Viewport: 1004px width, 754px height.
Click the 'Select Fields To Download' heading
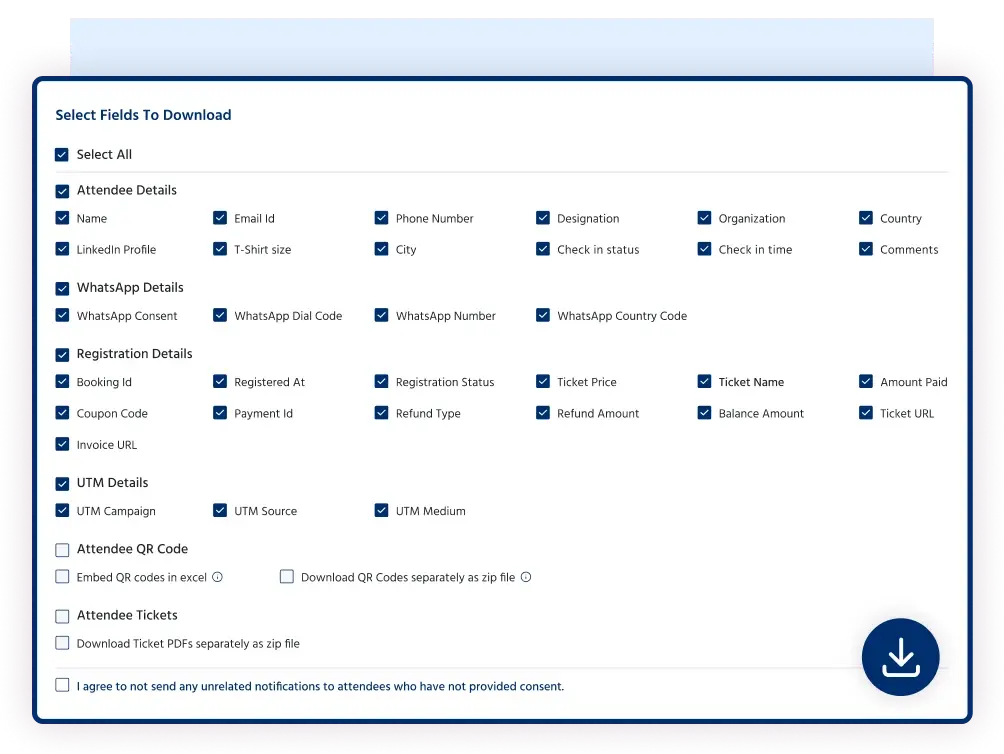coord(143,115)
